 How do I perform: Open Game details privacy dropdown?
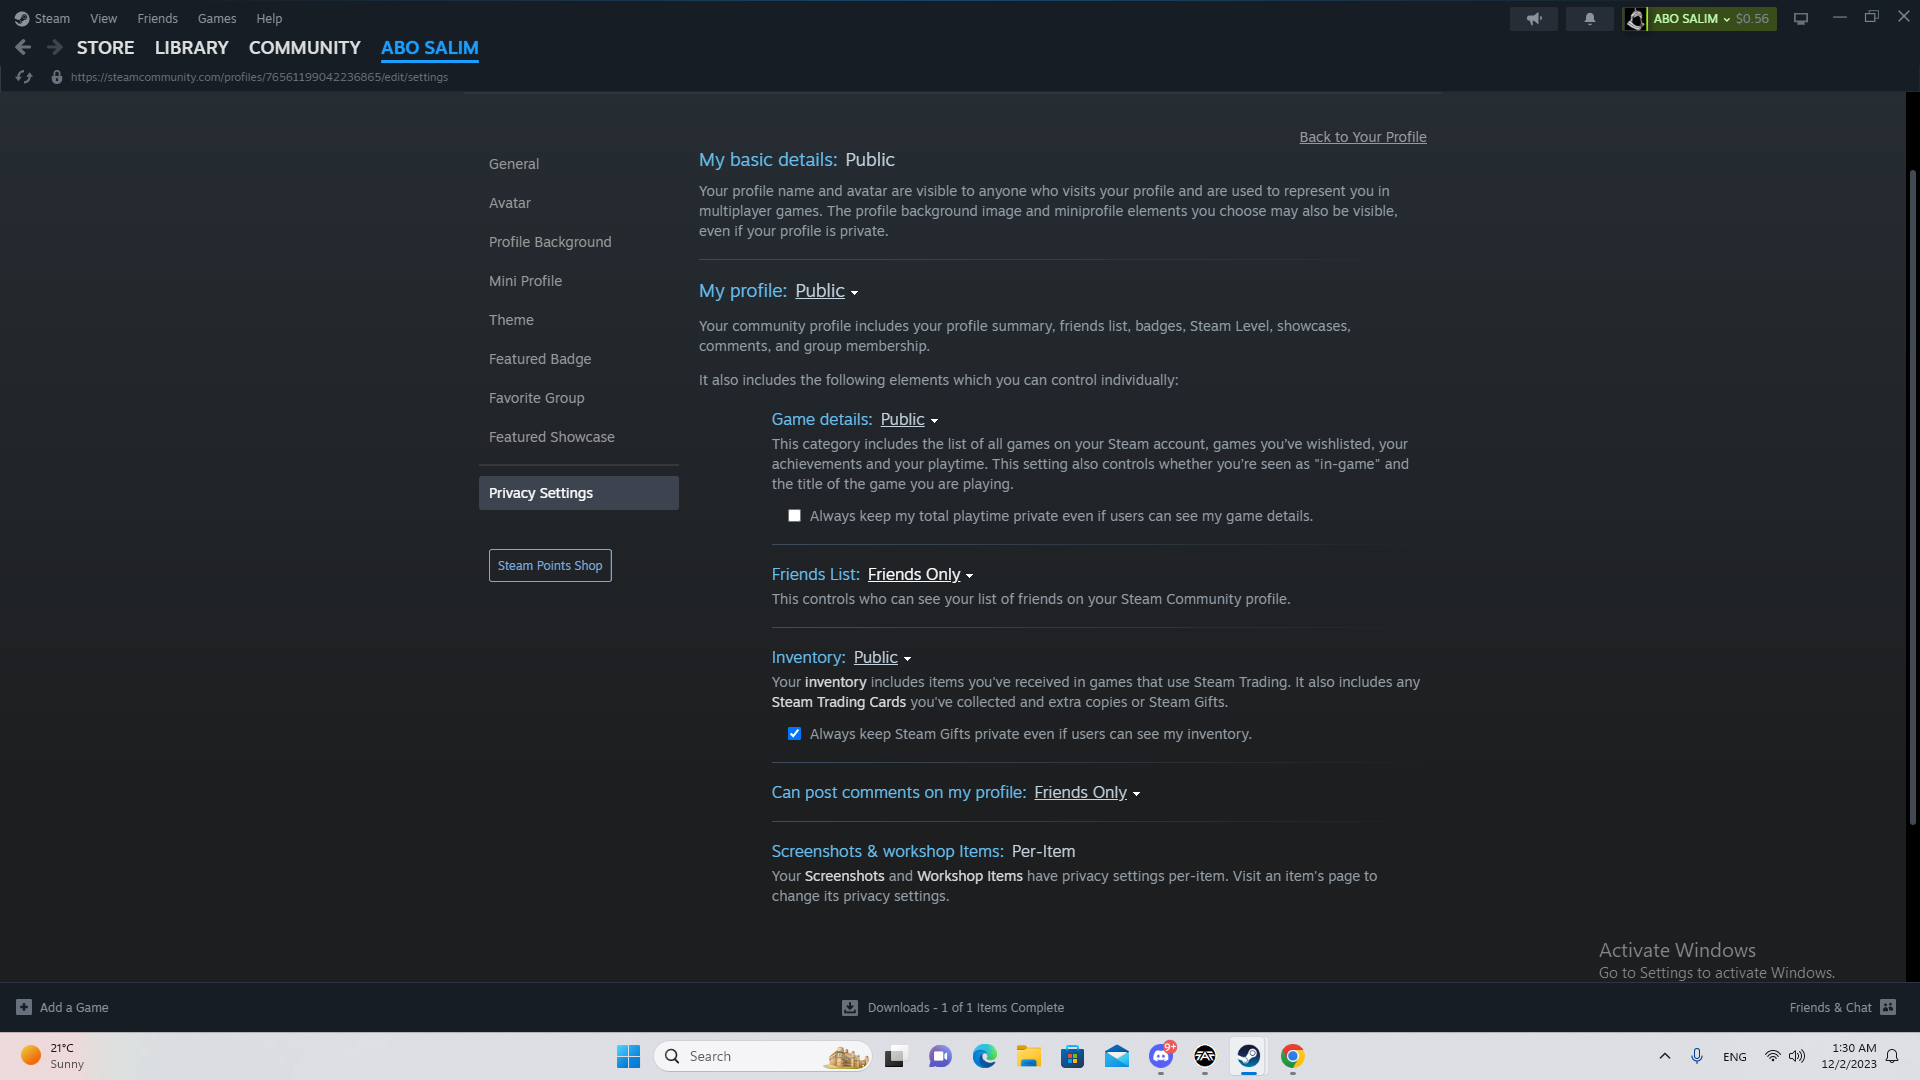tap(909, 420)
